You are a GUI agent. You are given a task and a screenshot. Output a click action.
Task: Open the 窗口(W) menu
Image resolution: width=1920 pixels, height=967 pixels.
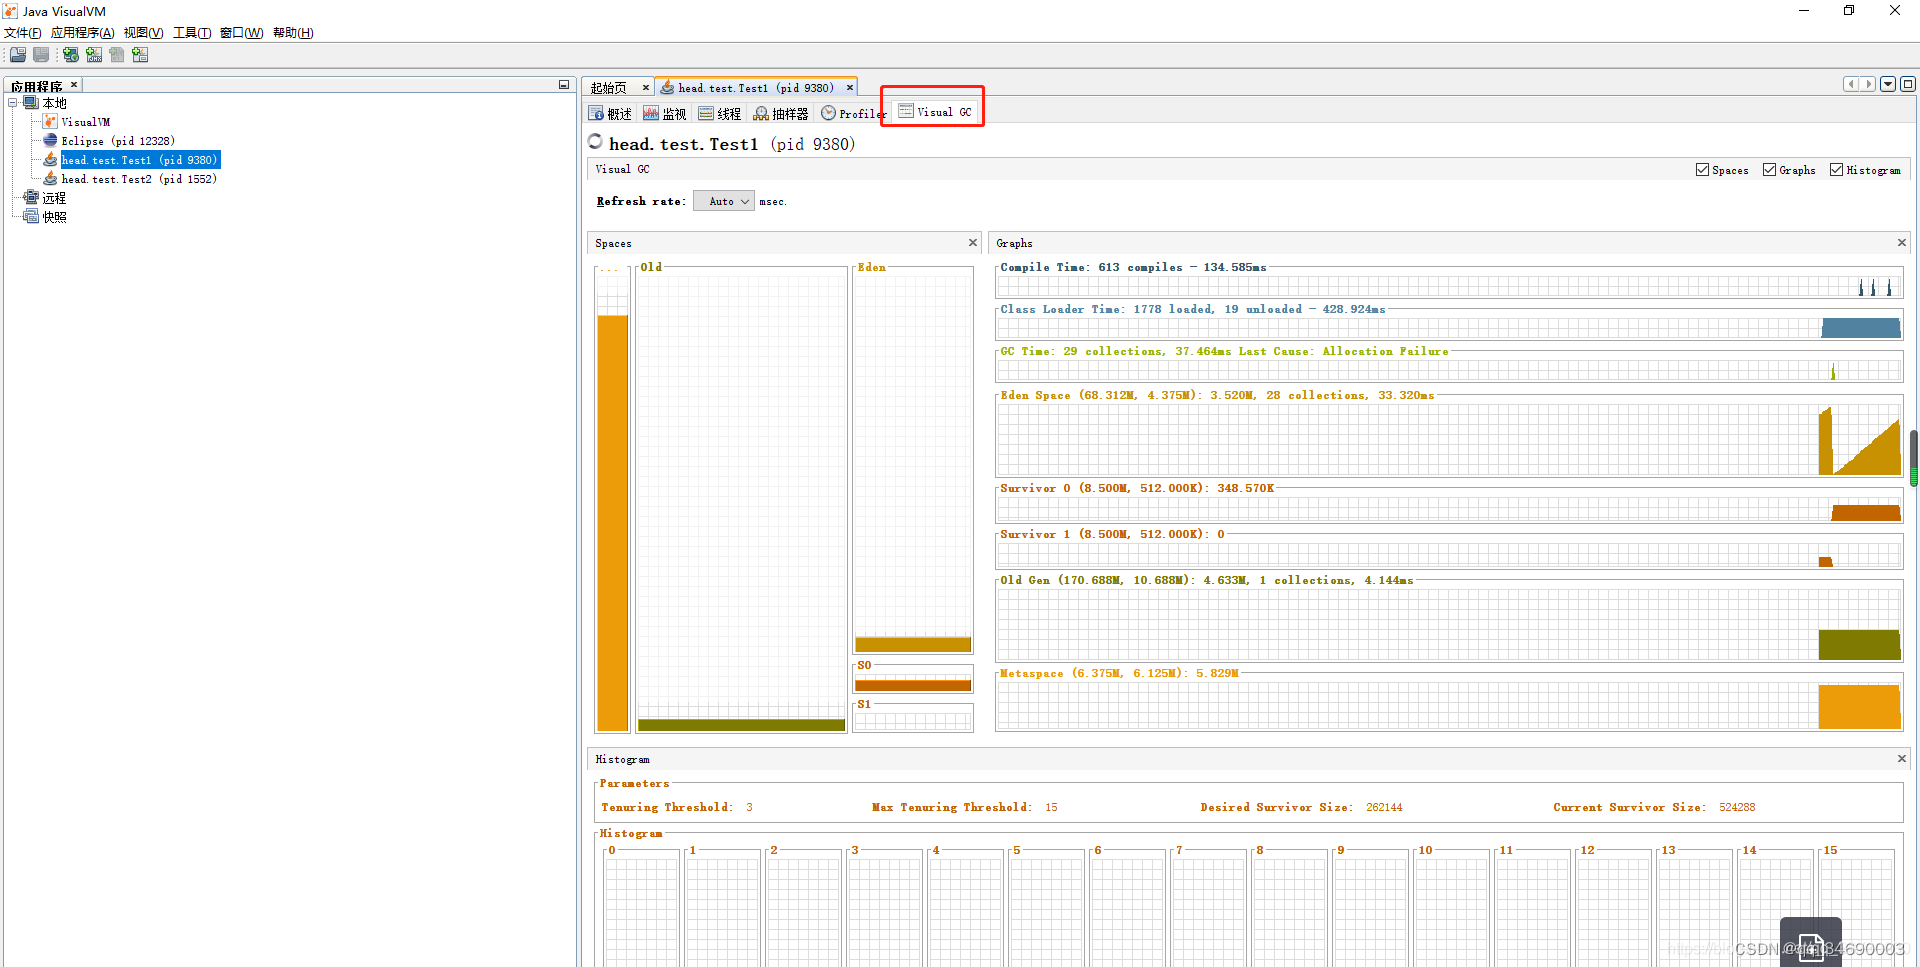click(x=242, y=33)
